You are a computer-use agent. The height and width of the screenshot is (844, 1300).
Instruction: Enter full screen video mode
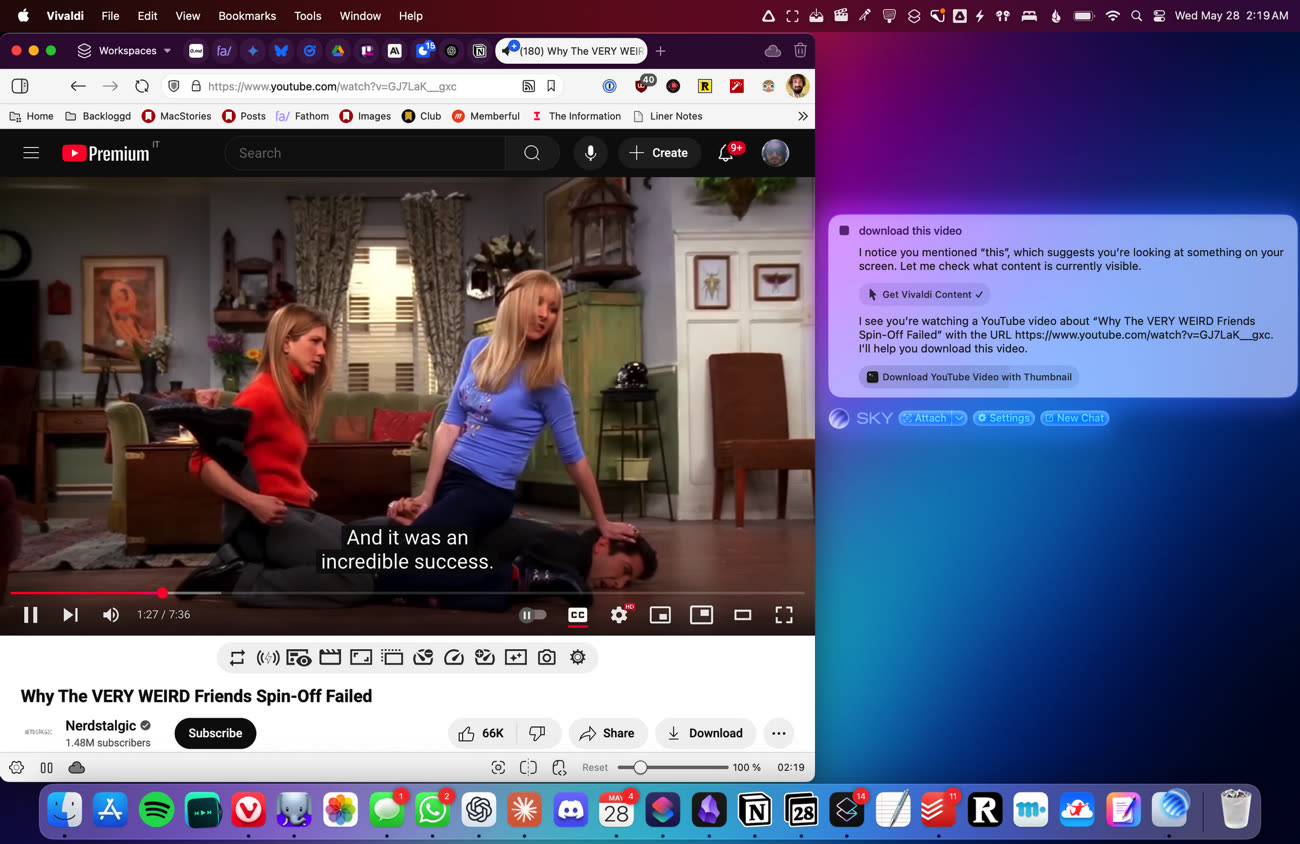pyautogui.click(x=784, y=615)
